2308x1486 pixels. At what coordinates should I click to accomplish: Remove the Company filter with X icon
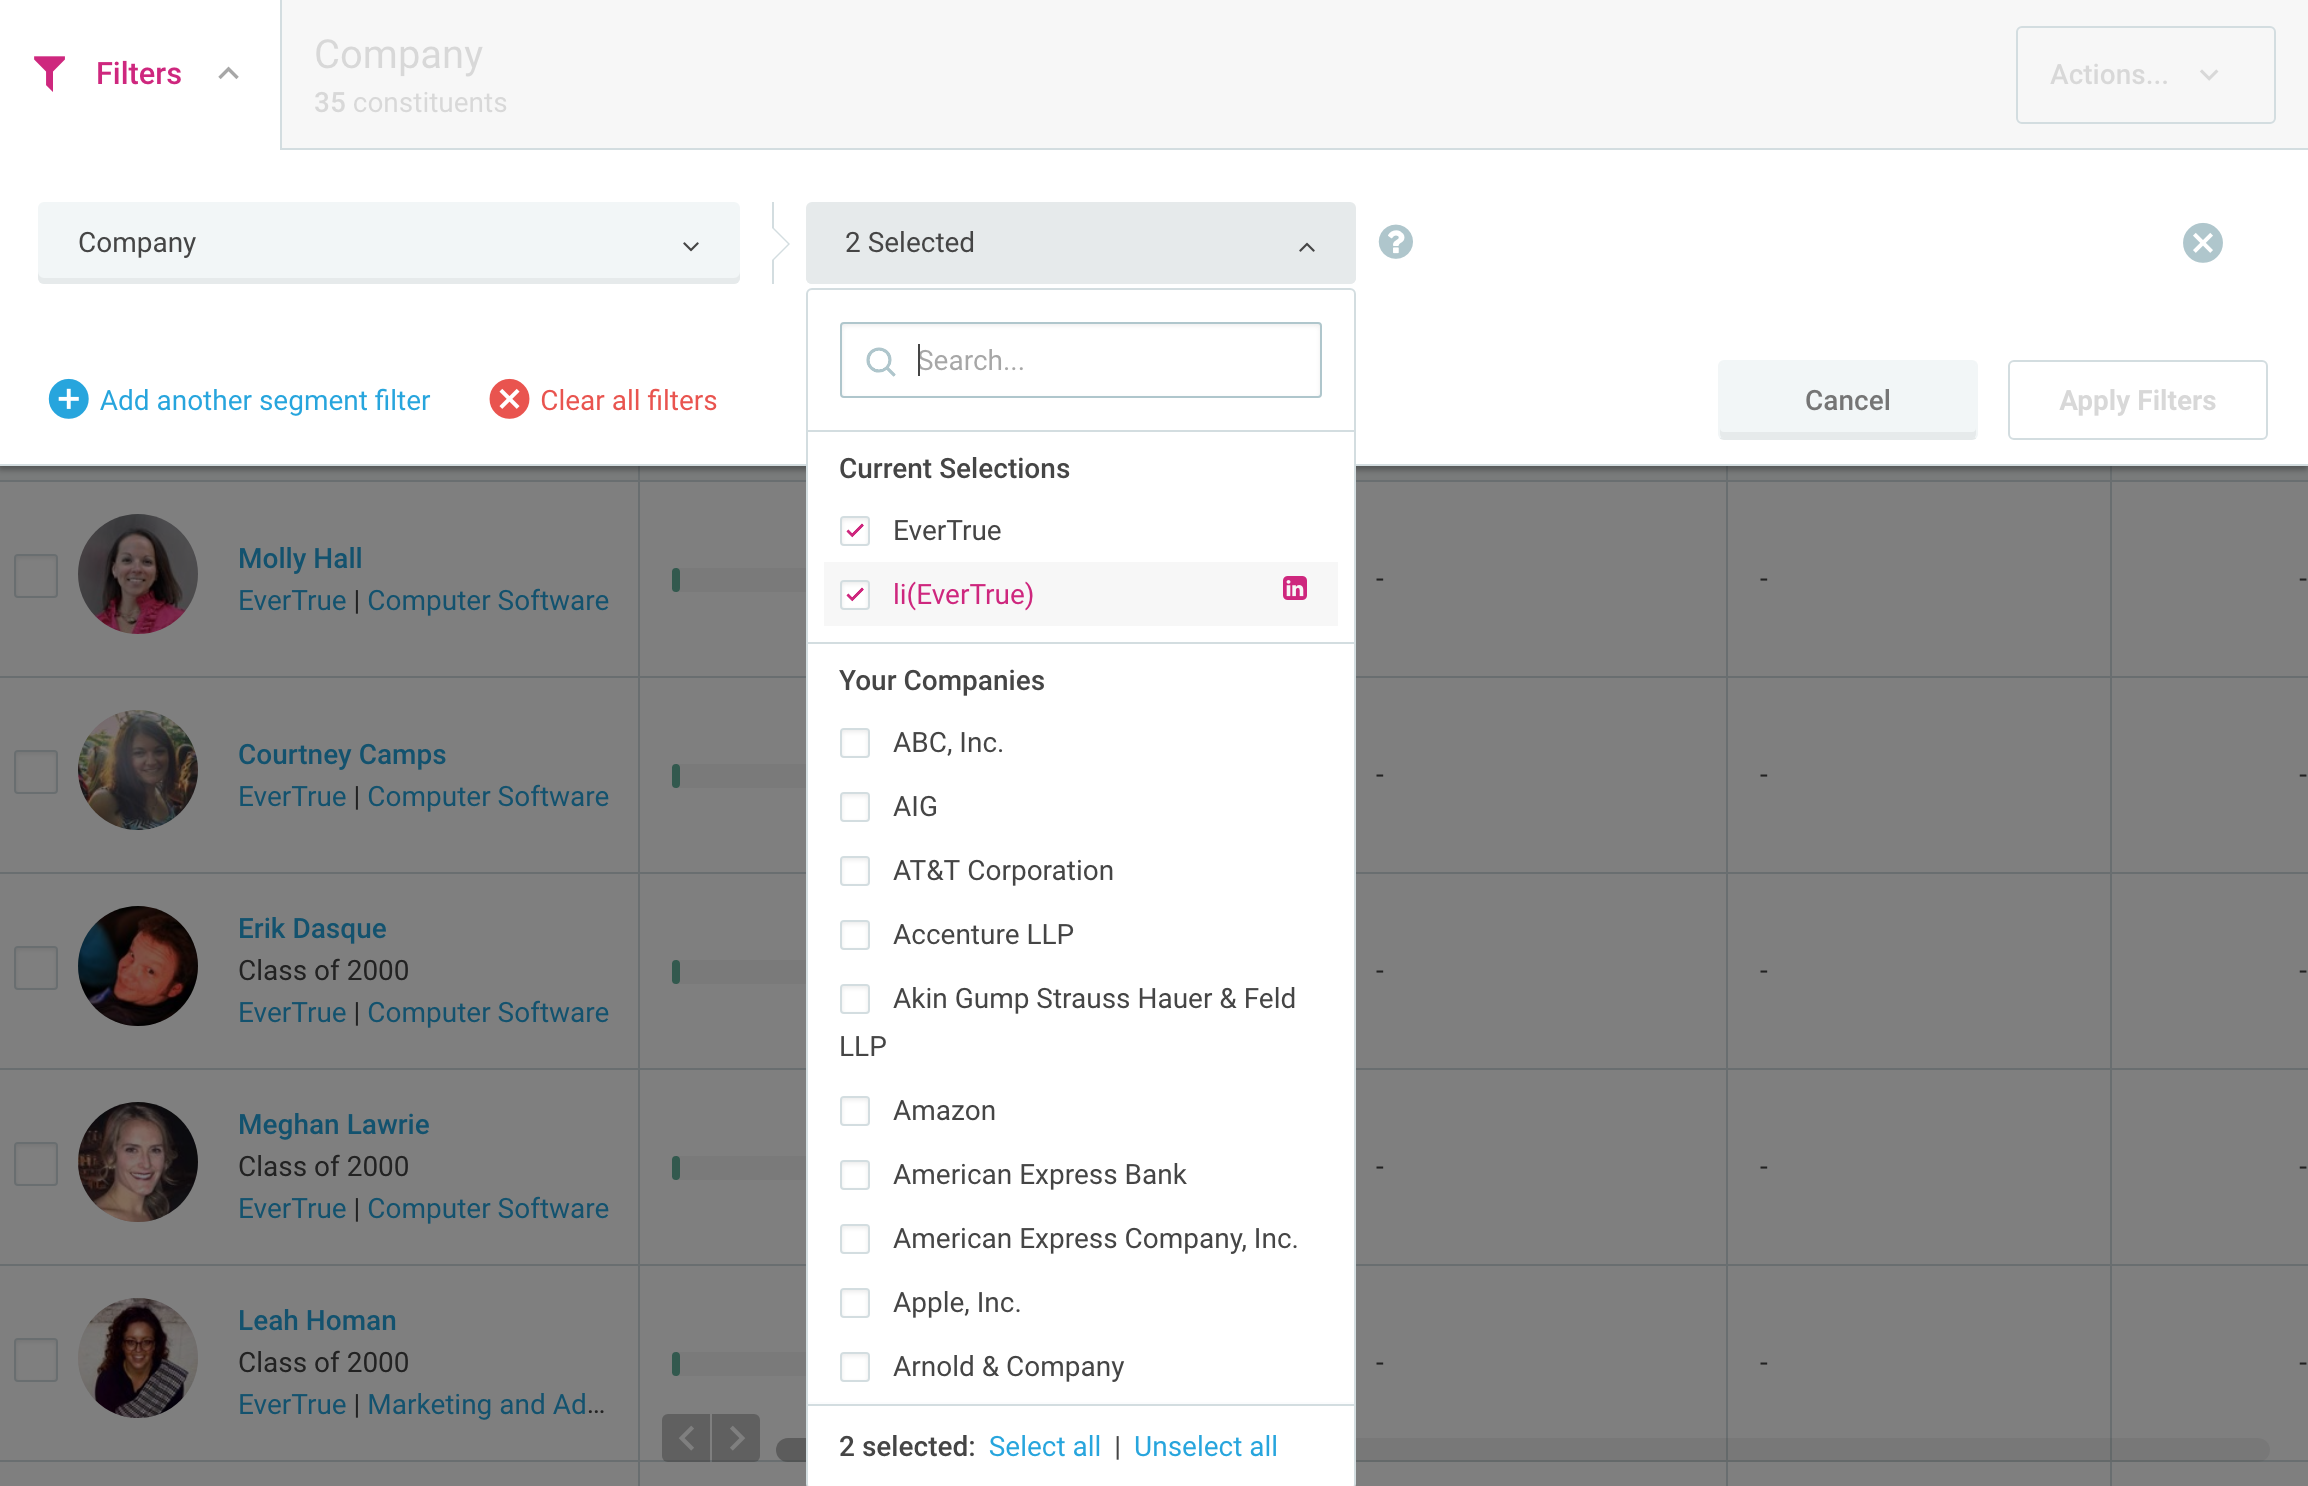2202,243
